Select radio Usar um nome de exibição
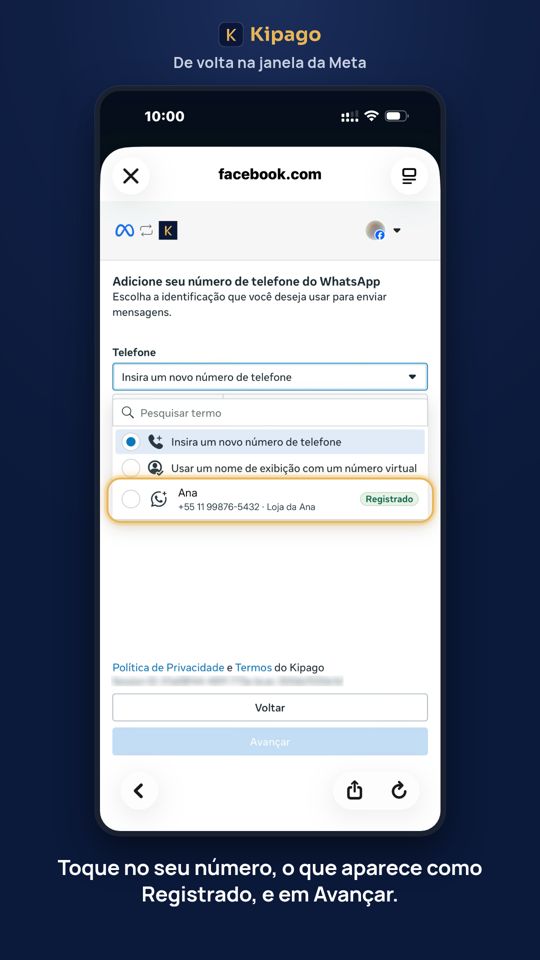This screenshot has height=960, width=540. click(130, 468)
